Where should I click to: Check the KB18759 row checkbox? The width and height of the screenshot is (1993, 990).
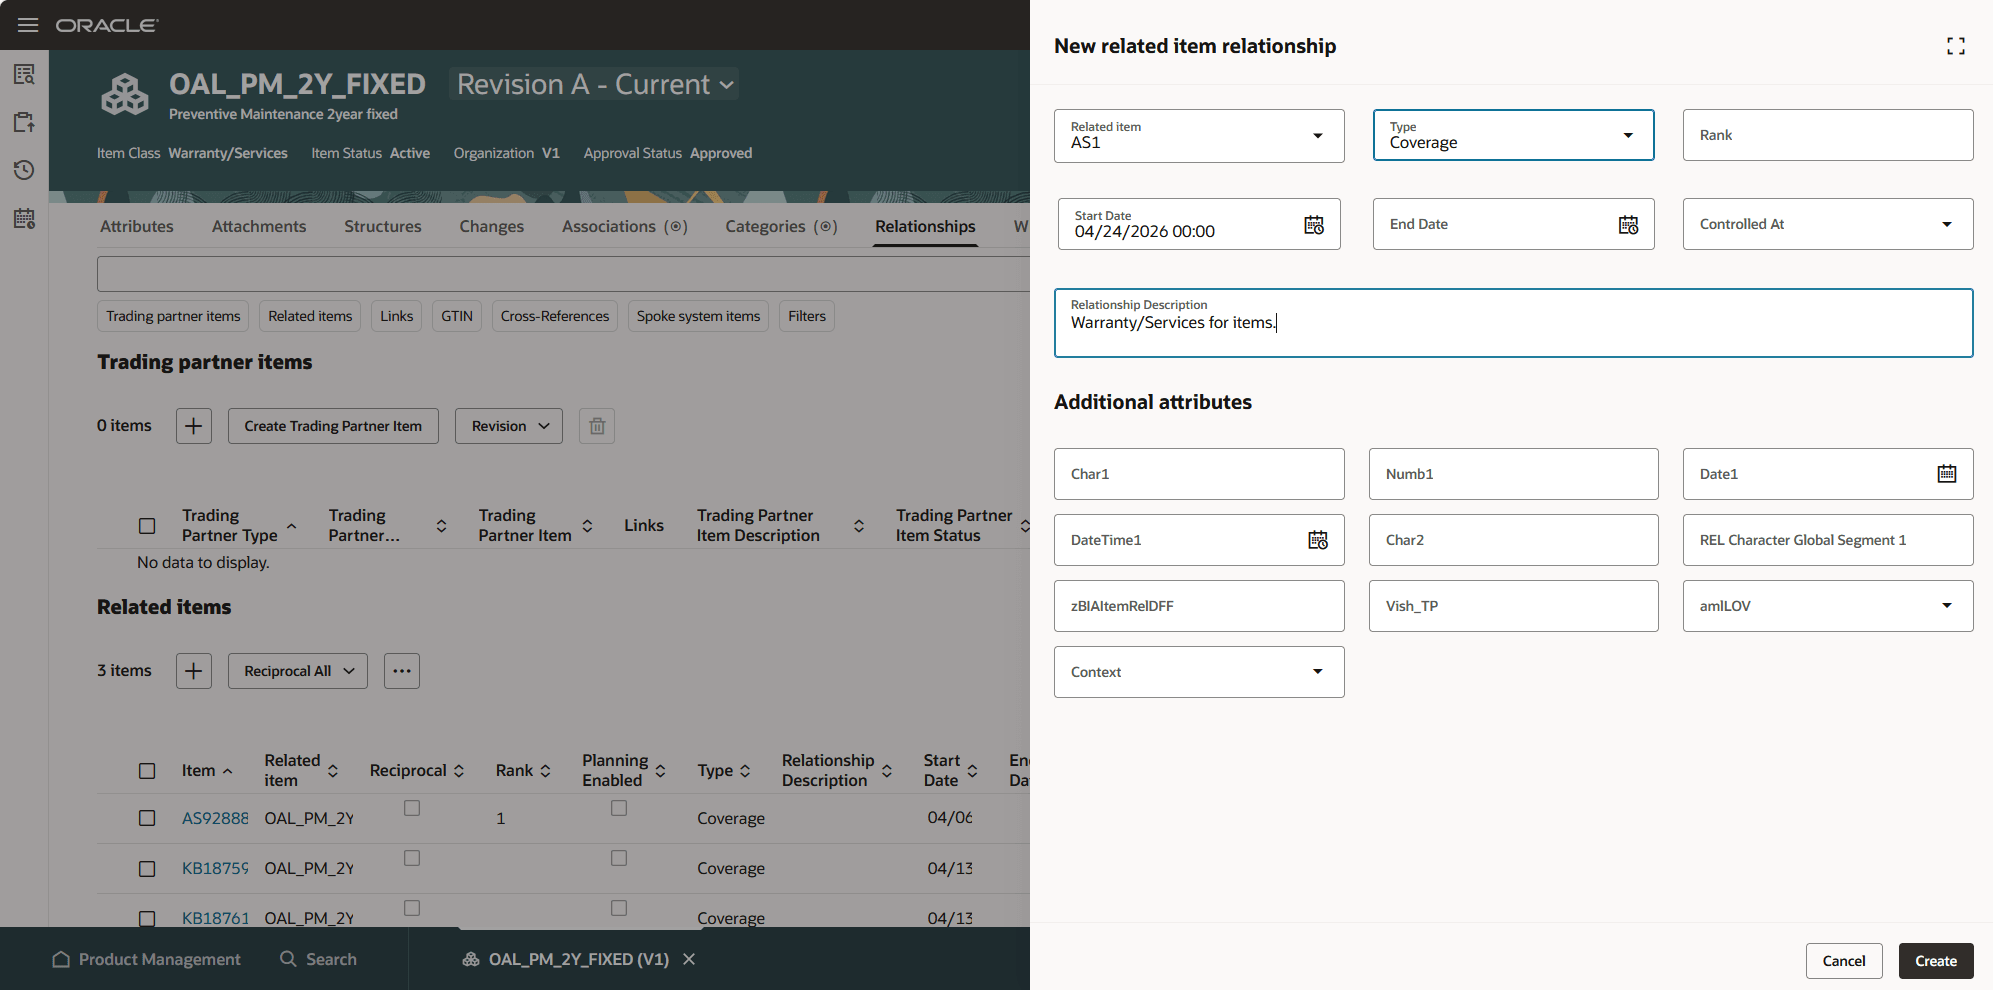click(x=147, y=869)
